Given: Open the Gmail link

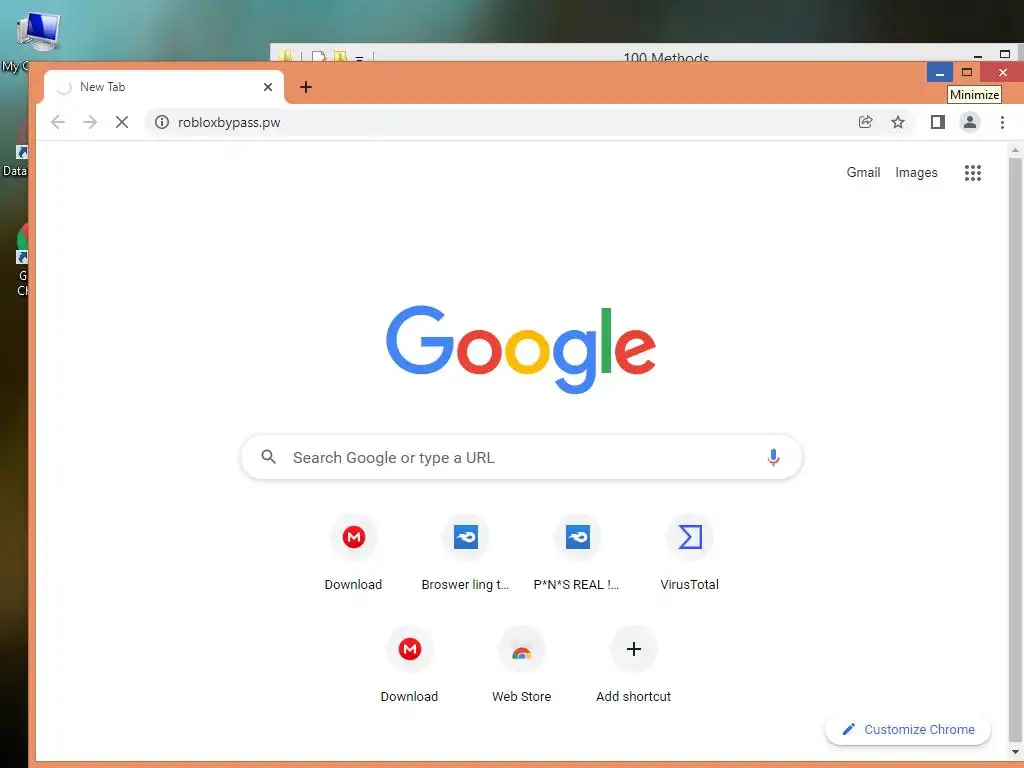Looking at the screenshot, I should 863,172.
